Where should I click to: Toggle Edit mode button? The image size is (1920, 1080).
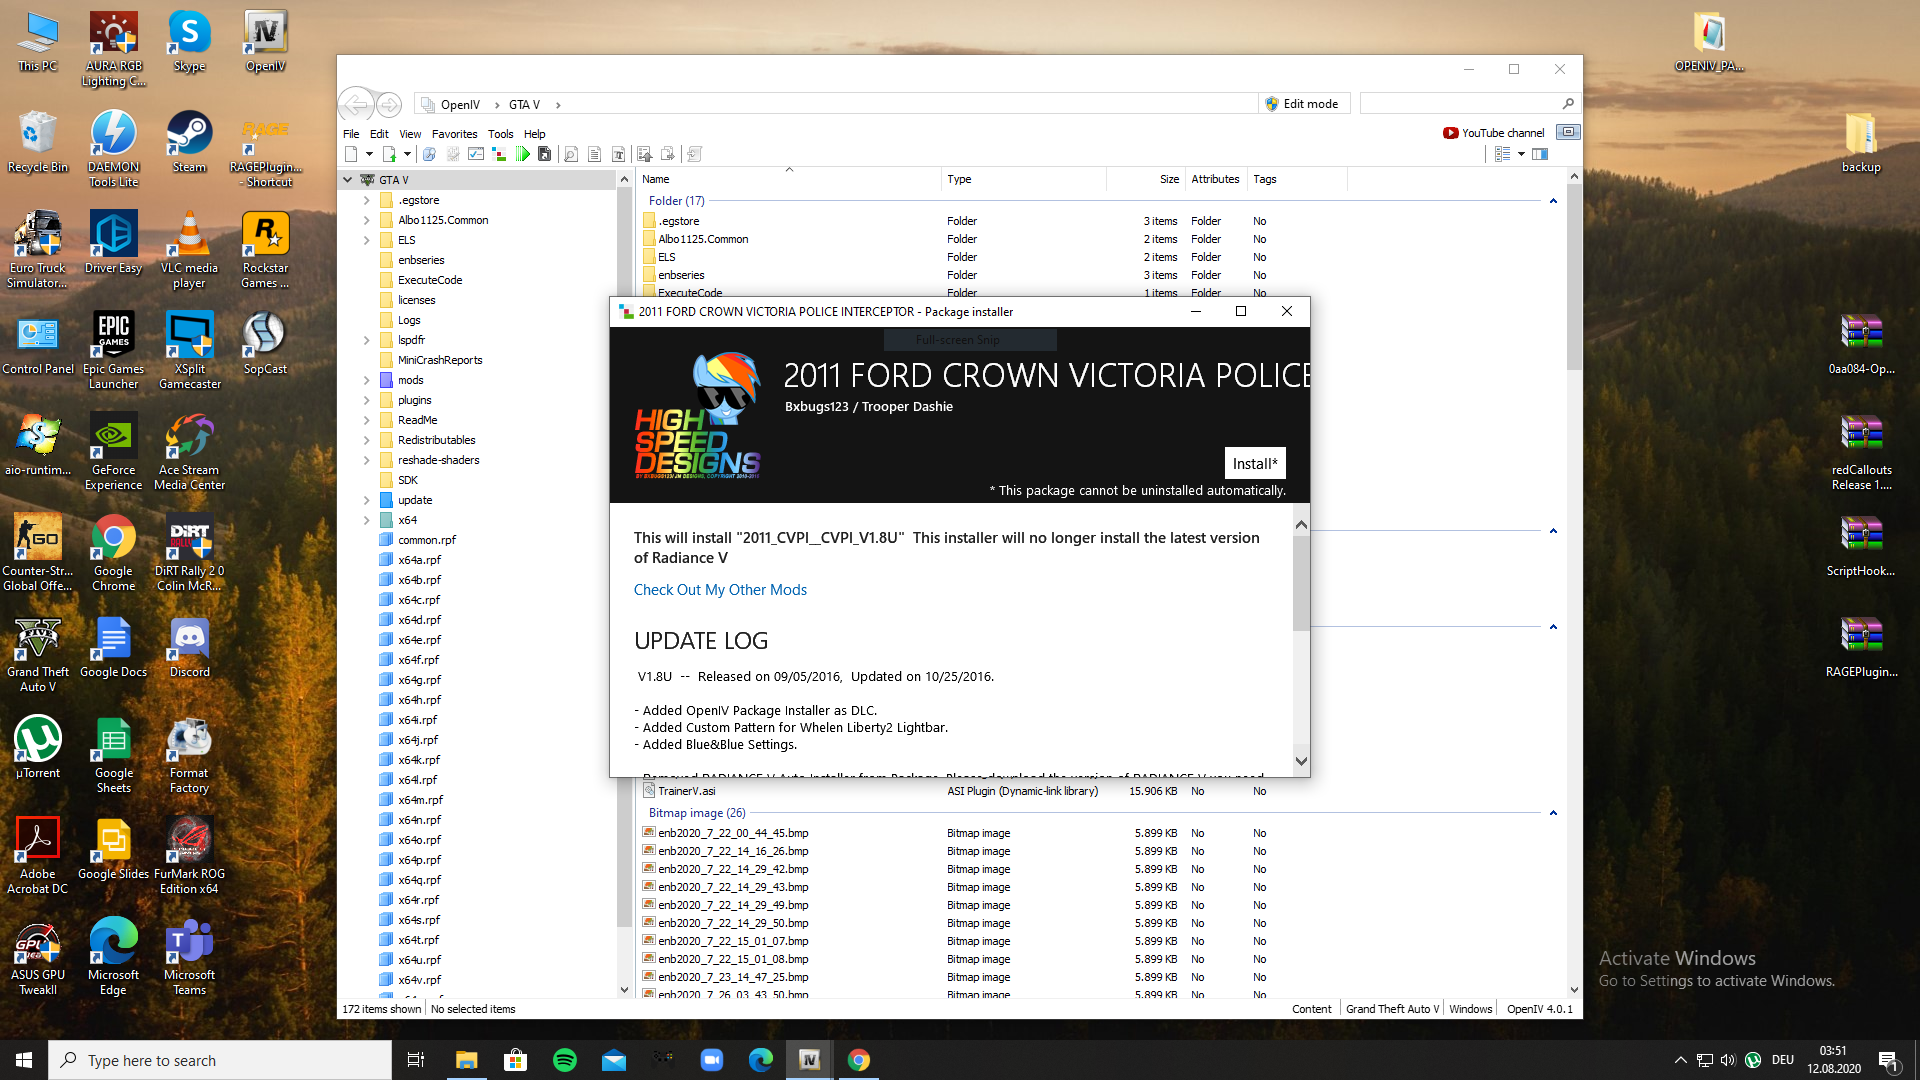pyautogui.click(x=1301, y=104)
